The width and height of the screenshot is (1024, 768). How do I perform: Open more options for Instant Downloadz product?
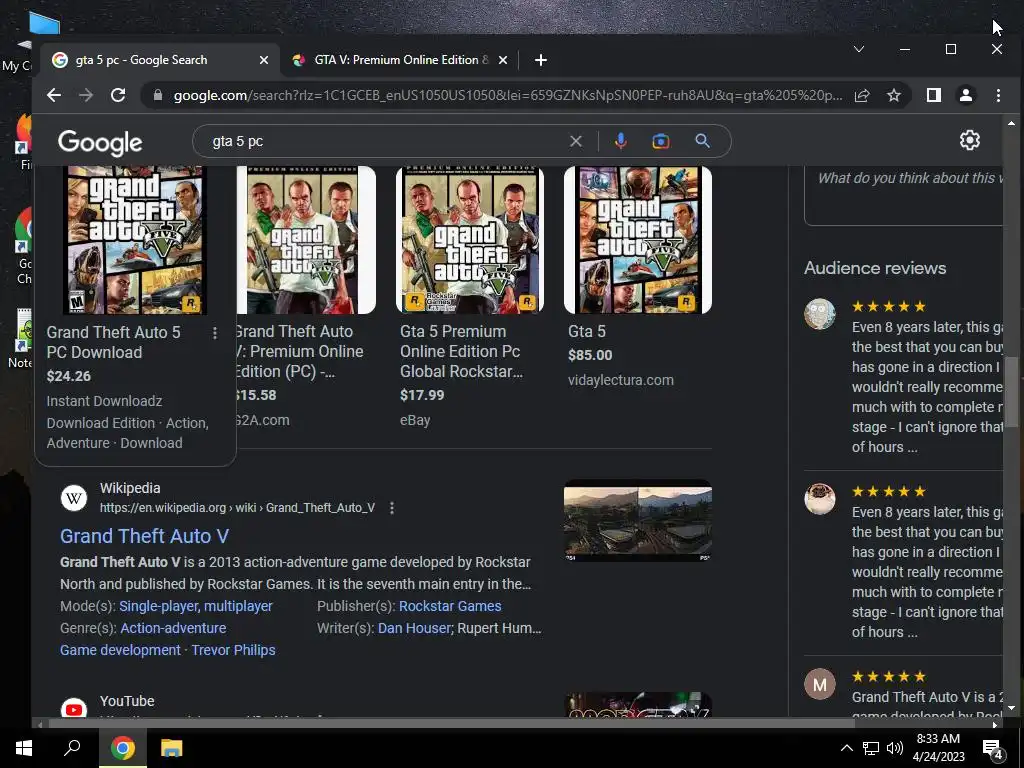click(215, 333)
